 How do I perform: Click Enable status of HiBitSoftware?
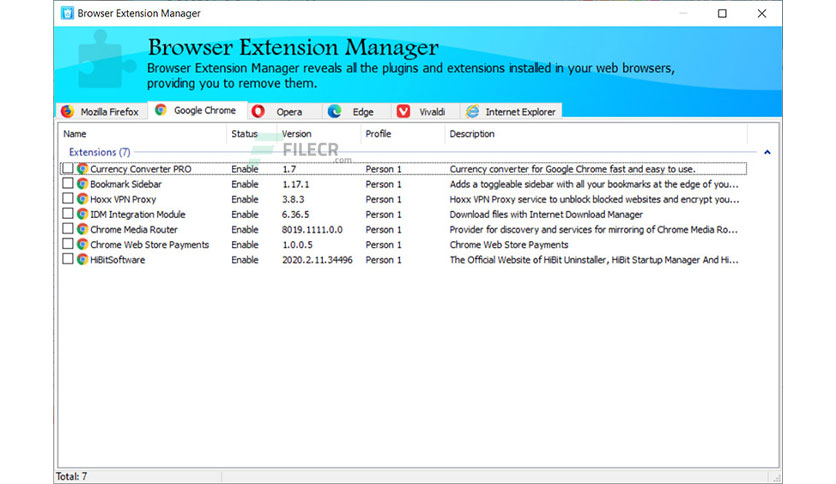tap(245, 260)
